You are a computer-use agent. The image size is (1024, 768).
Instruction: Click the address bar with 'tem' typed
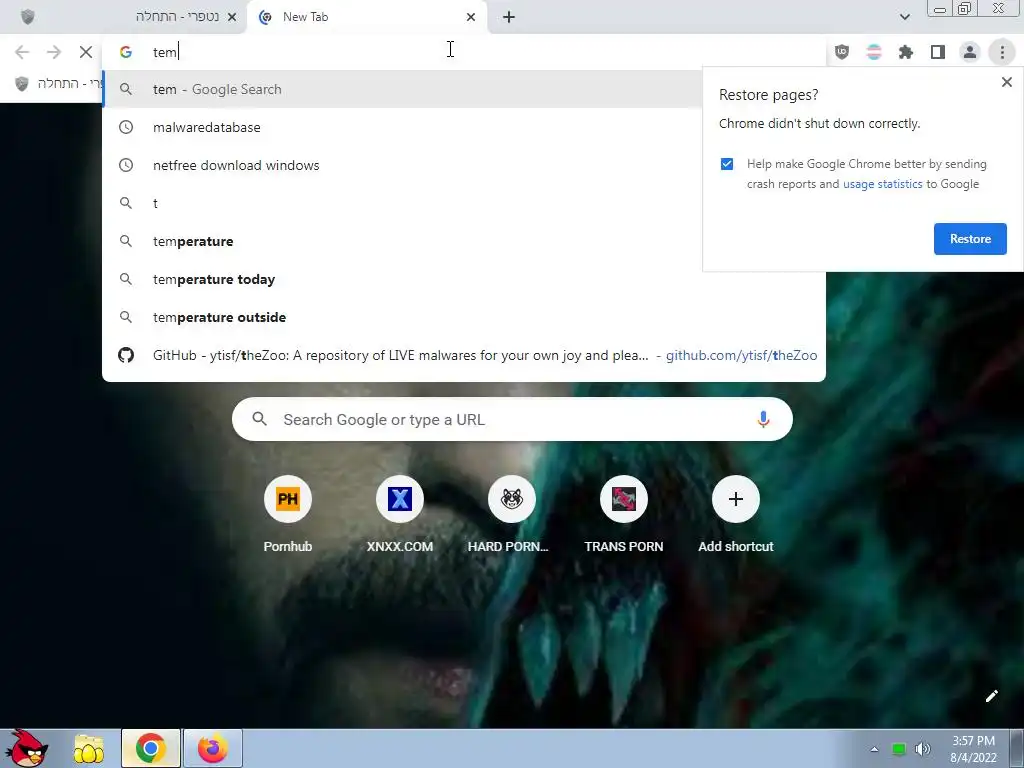pos(464,52)
